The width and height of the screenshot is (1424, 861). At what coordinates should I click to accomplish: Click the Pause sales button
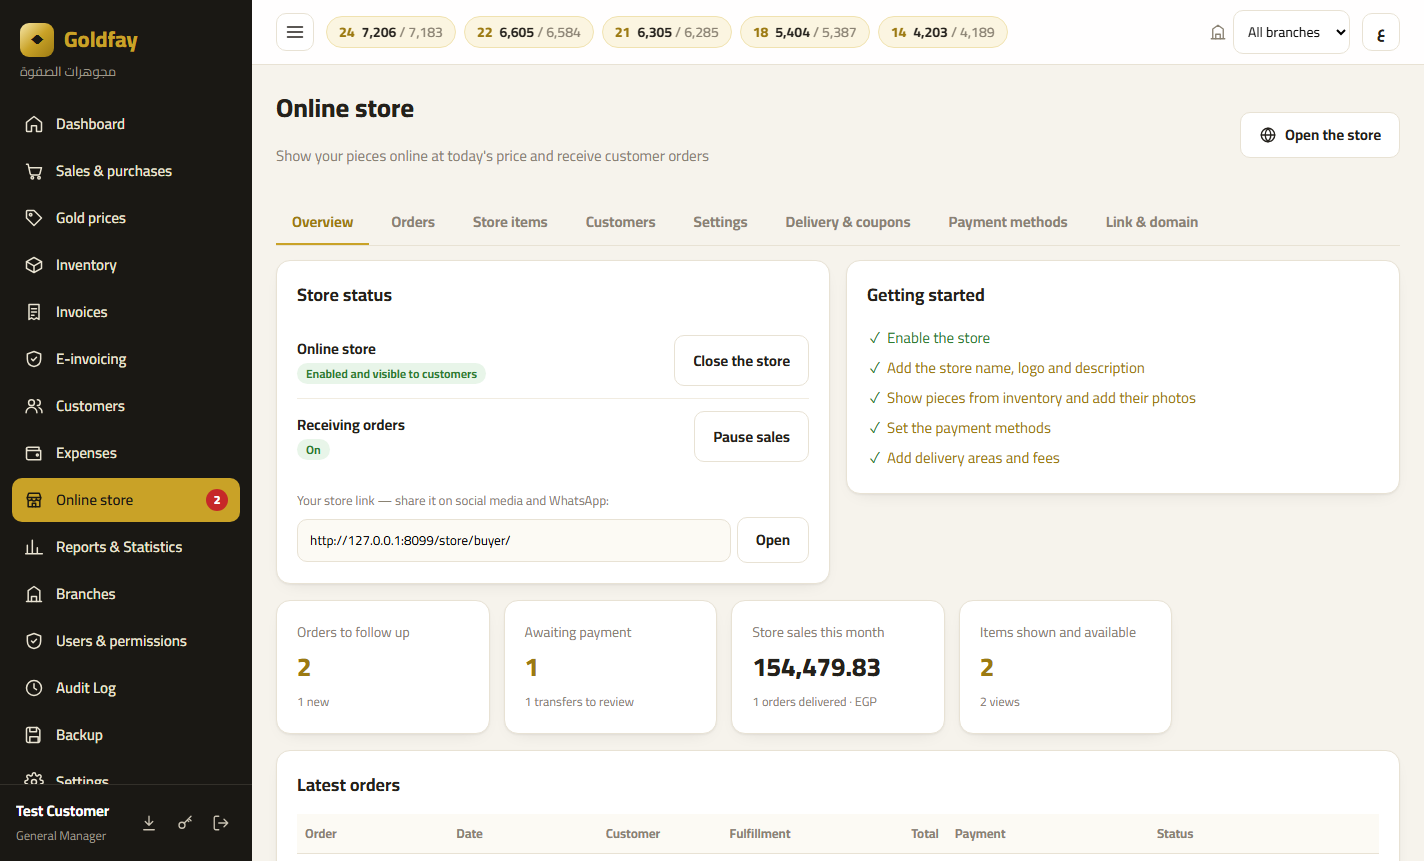[751, 437]
